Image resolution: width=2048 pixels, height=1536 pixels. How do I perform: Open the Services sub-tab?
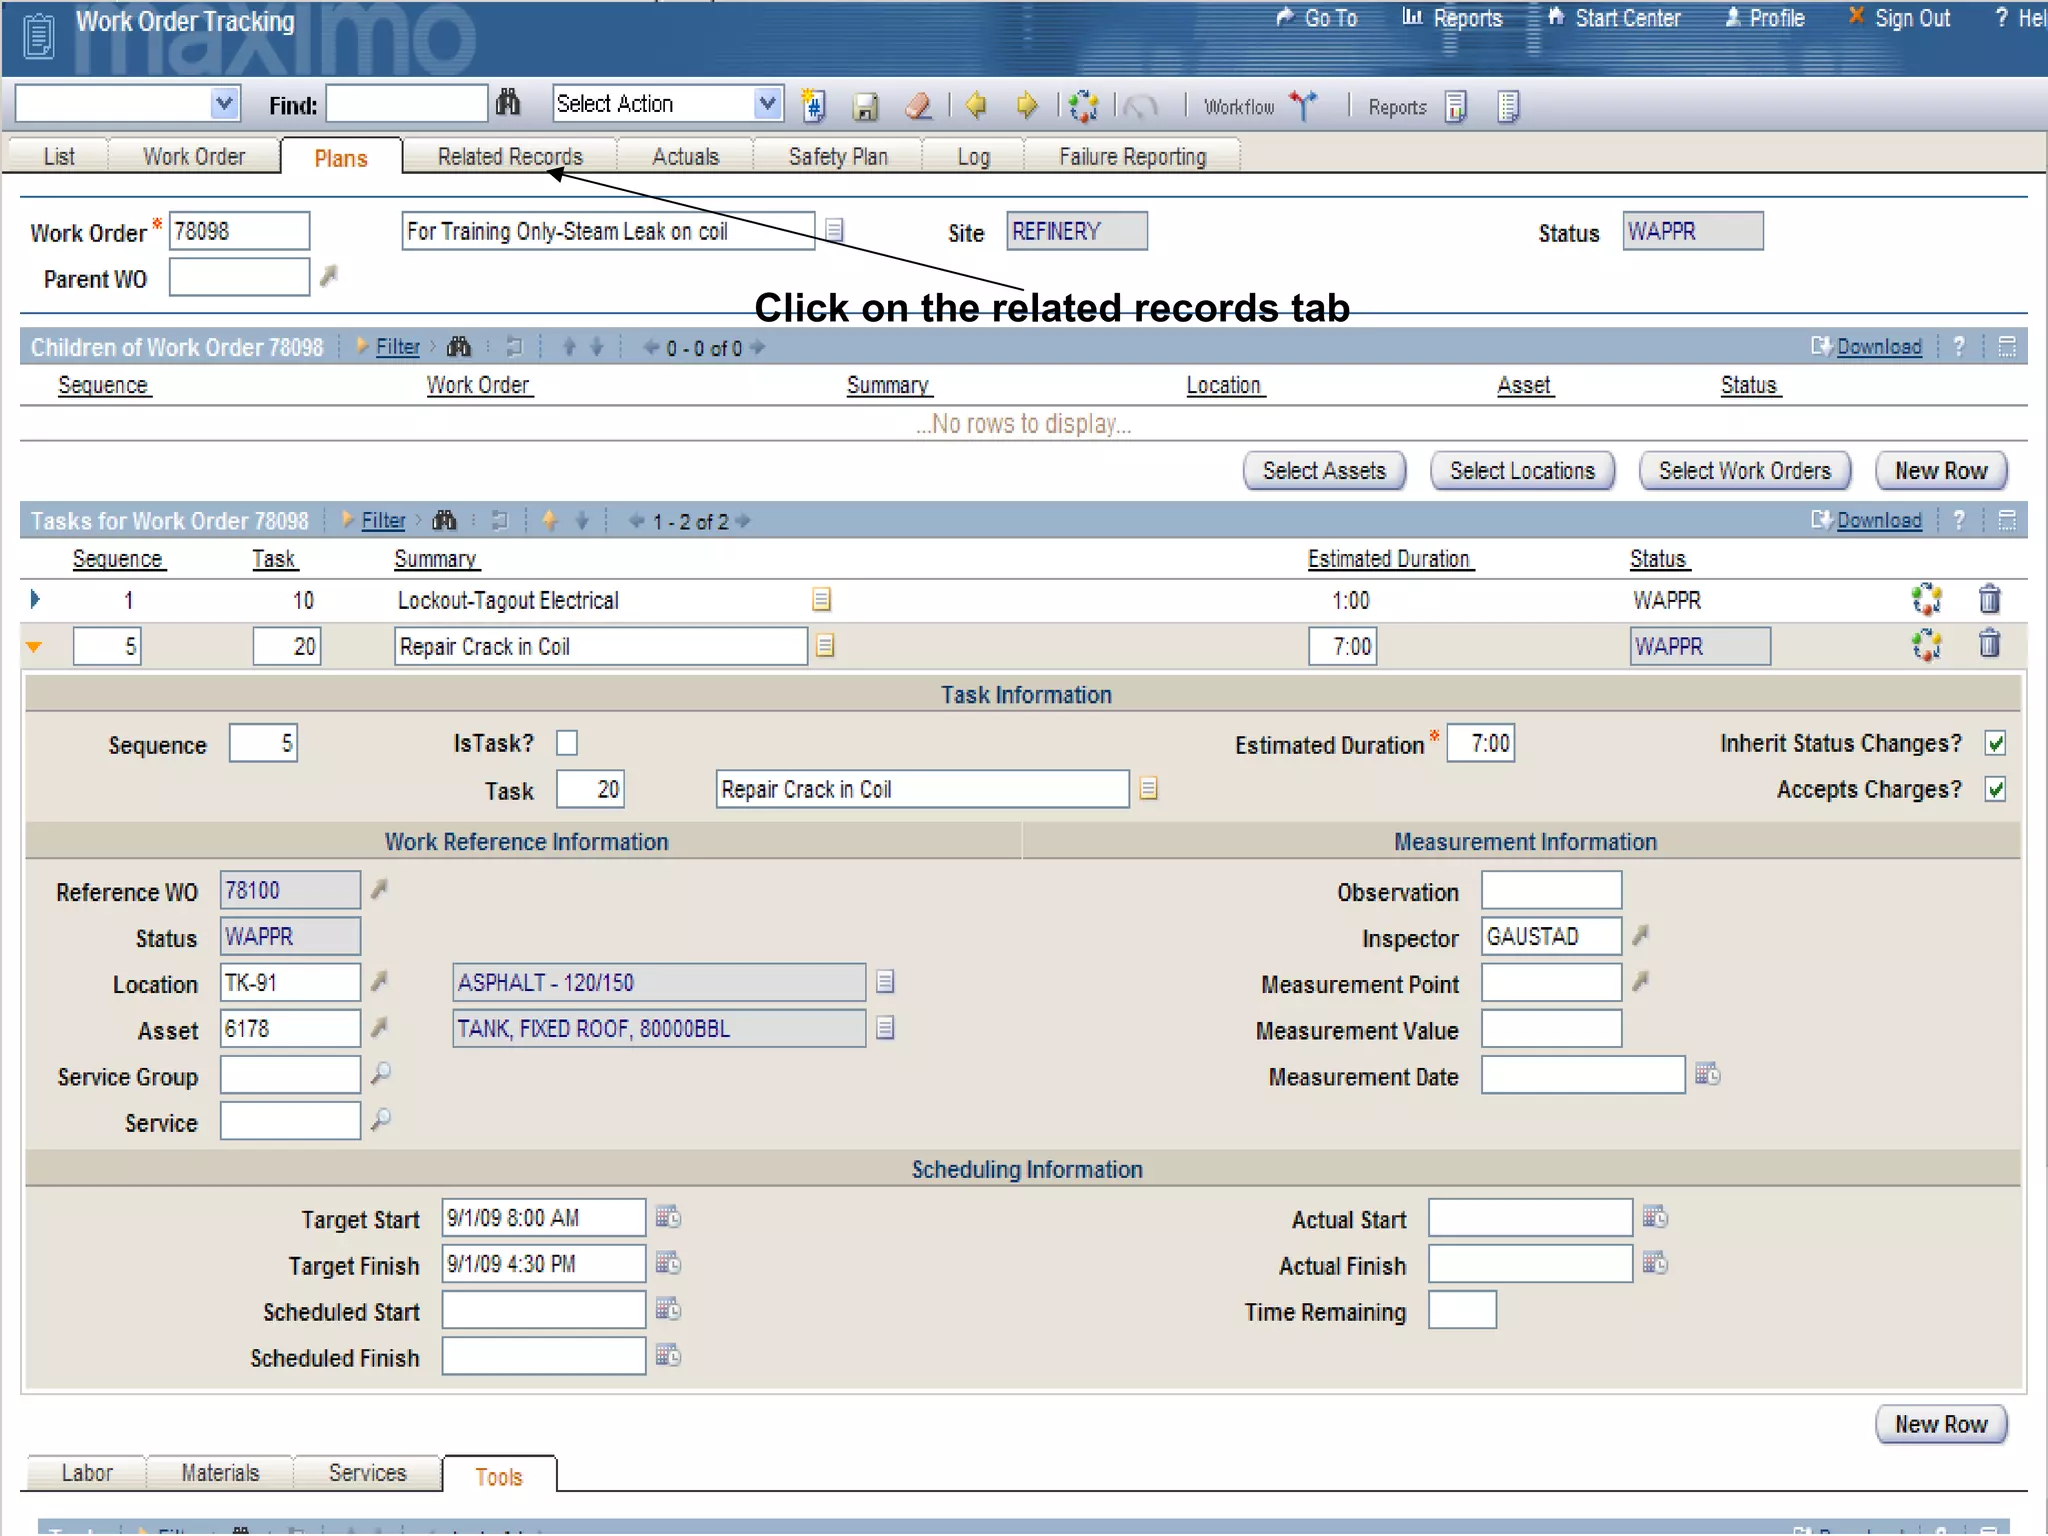coord(367,1473)
